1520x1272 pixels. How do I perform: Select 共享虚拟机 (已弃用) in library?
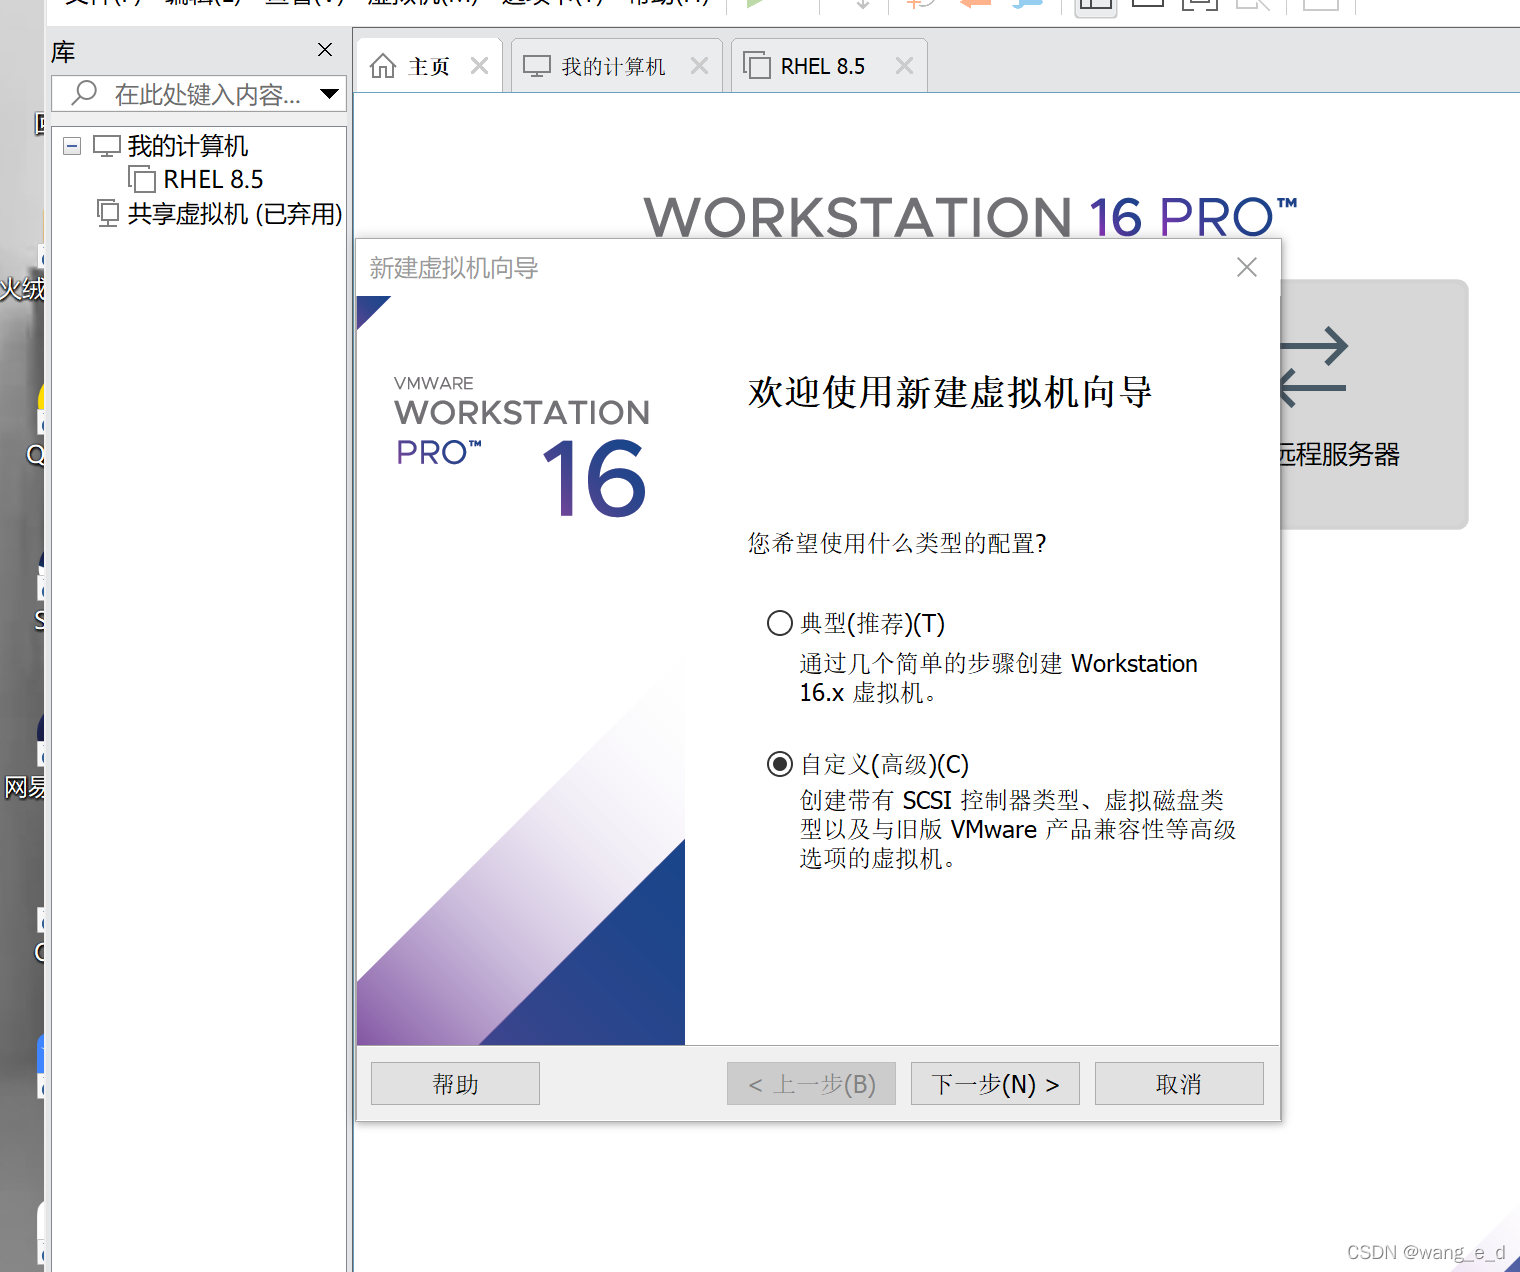(234, 213)
